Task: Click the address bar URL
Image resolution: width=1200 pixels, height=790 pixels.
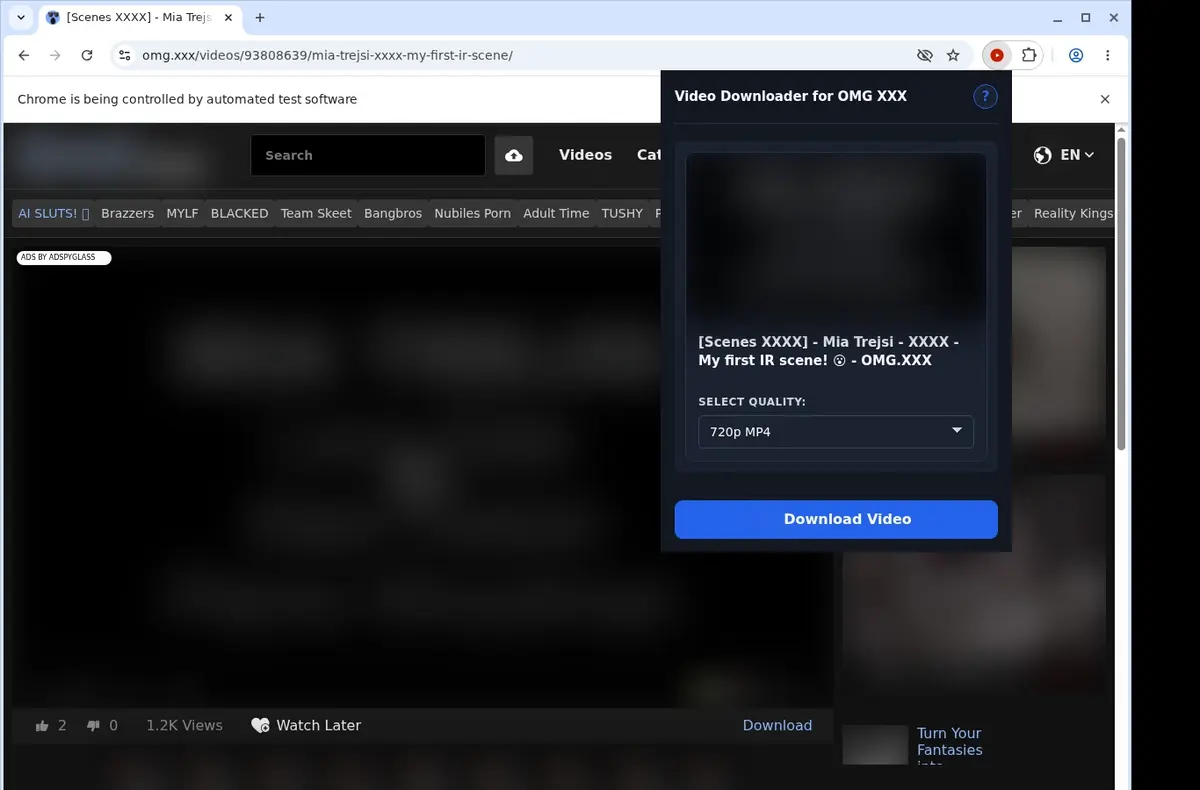Action: (327, 55)
